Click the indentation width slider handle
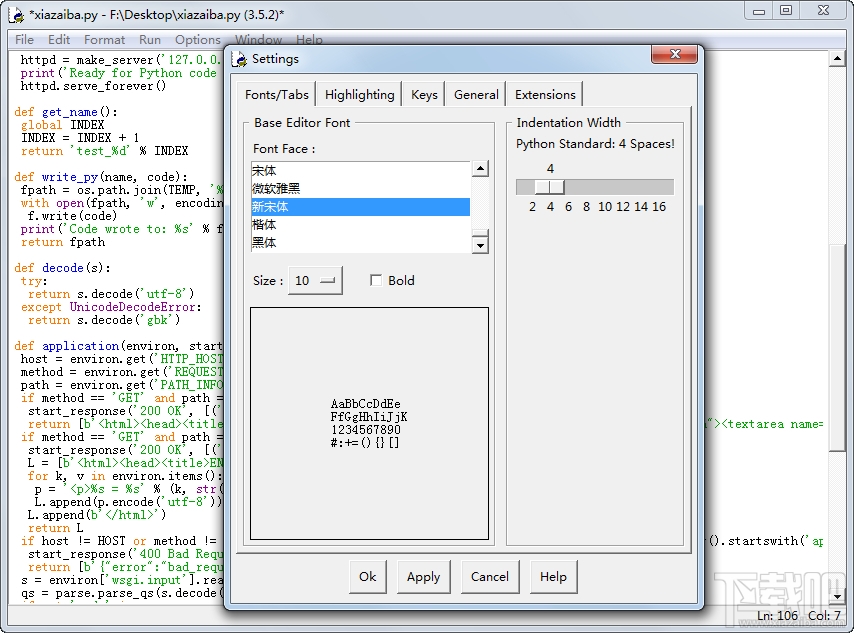This screenshot has width=854, height=633. (x=549, y=187)
